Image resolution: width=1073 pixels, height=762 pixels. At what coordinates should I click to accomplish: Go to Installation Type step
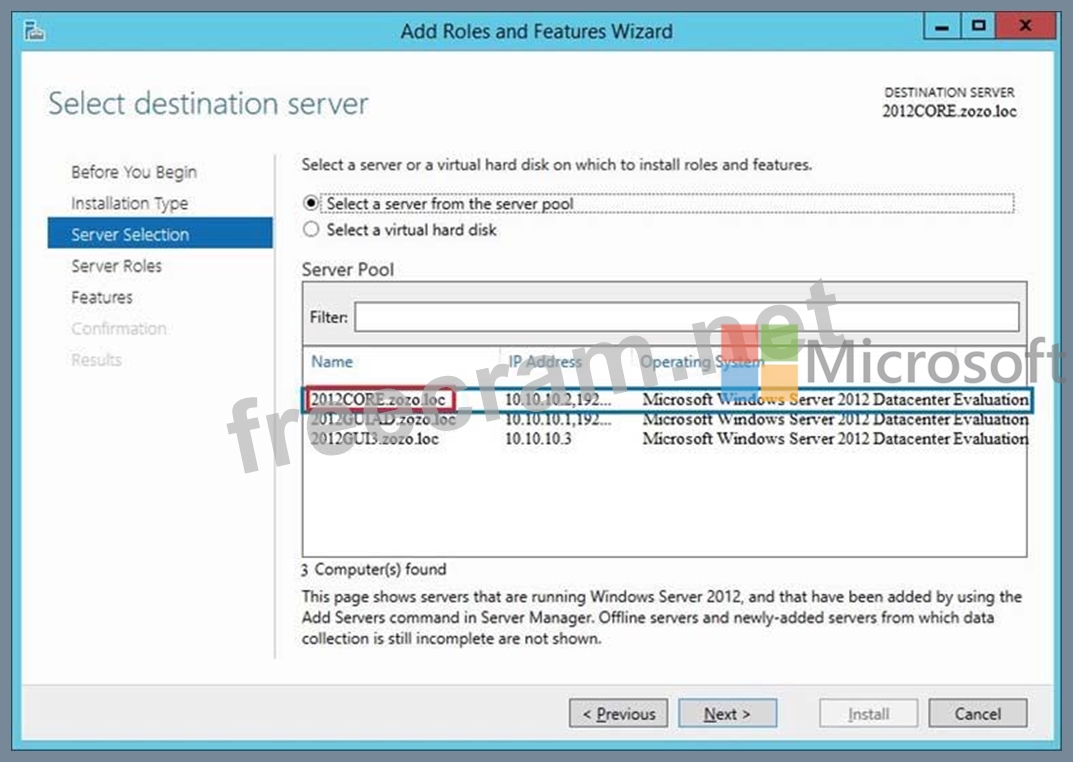click(x=129, y=203)
